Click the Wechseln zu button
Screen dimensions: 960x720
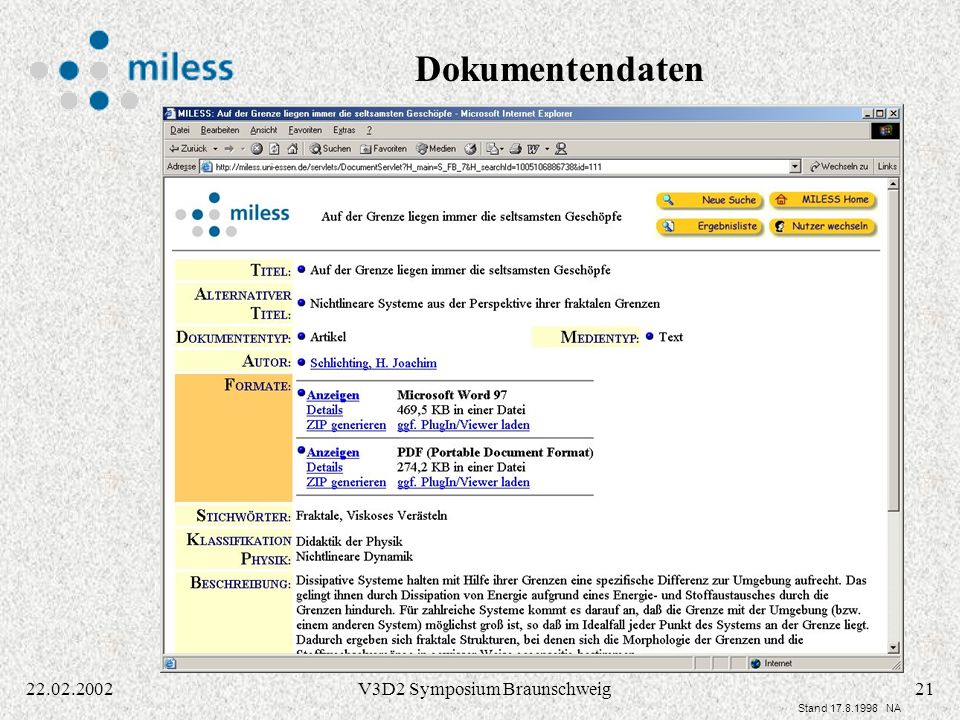839,167
